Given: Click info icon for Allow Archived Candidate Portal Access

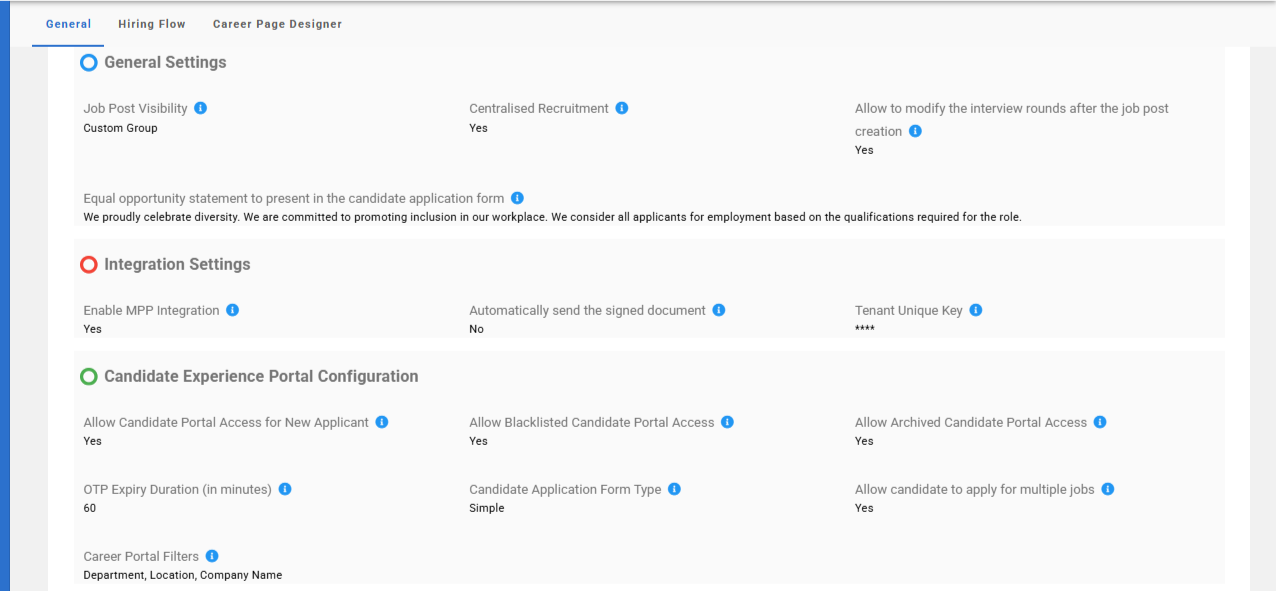Looking at the screenshot, I should pos(1100,422).
